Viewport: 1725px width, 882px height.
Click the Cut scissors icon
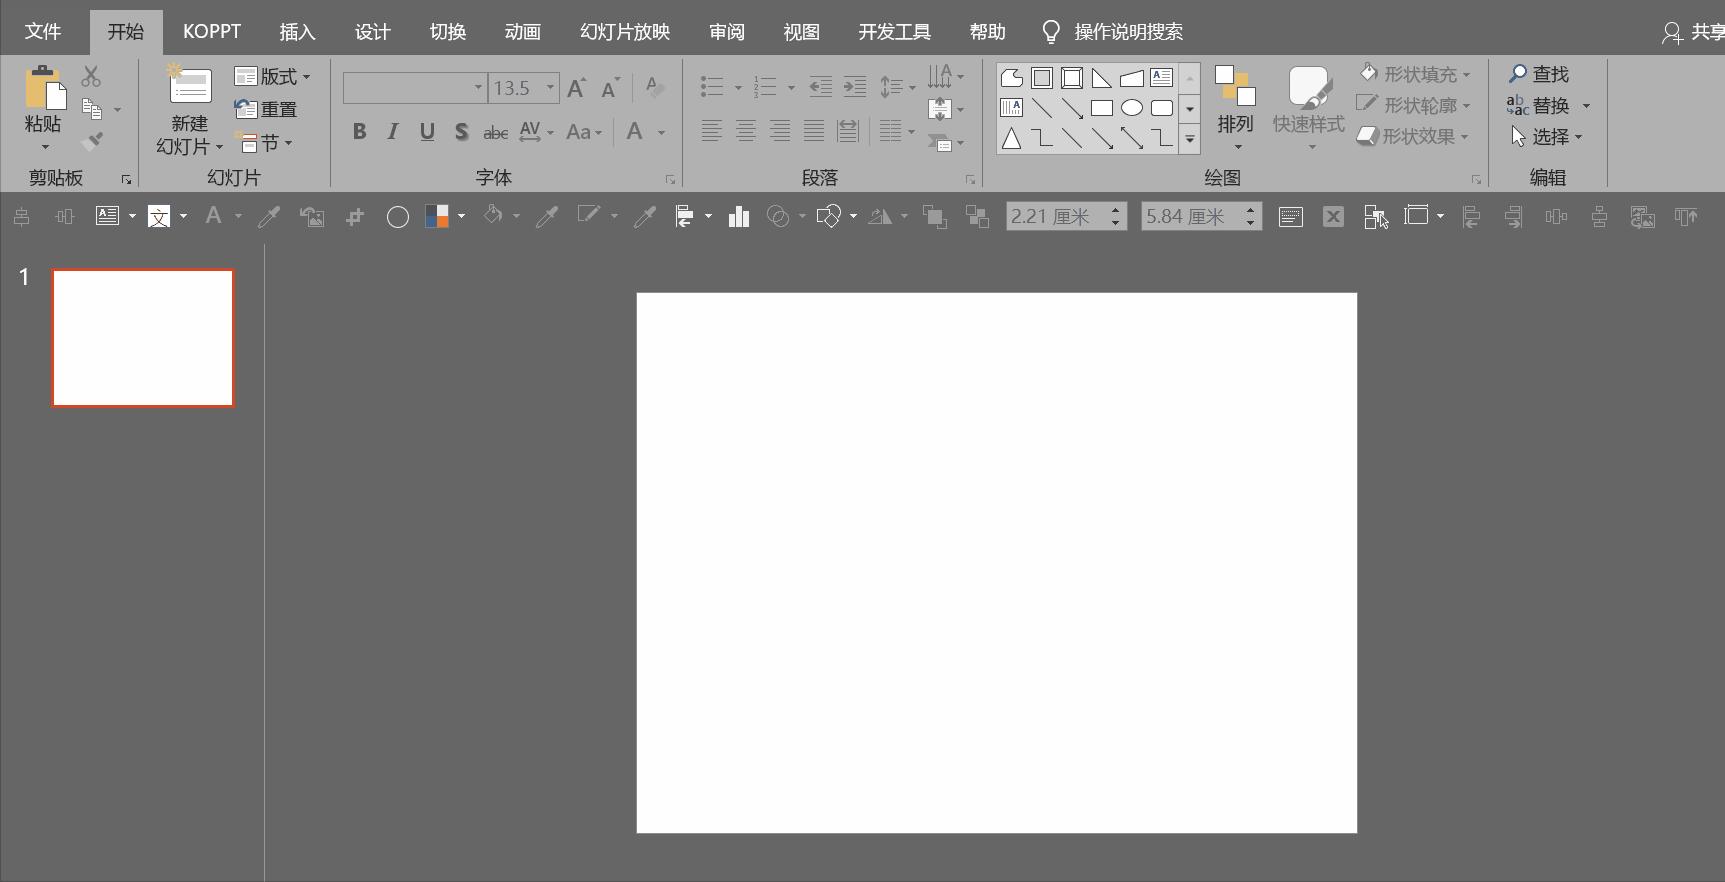[x=91, y=76]
